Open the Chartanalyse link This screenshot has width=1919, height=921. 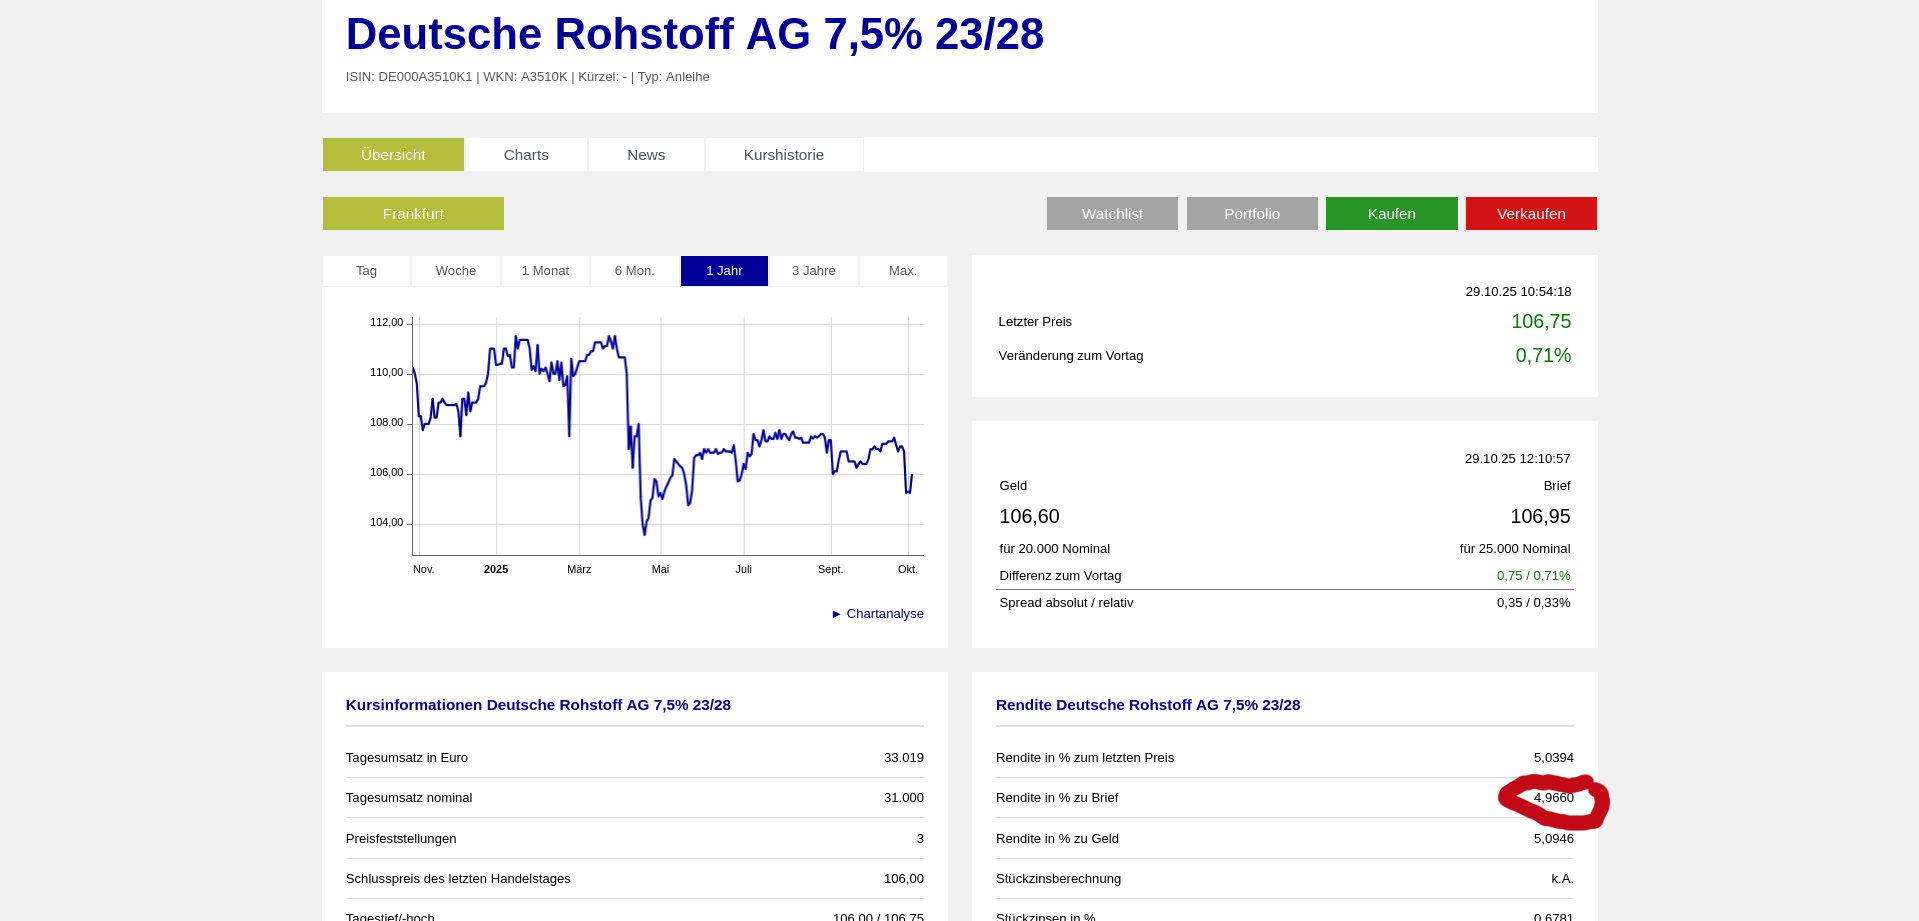(x=884, y=614)
